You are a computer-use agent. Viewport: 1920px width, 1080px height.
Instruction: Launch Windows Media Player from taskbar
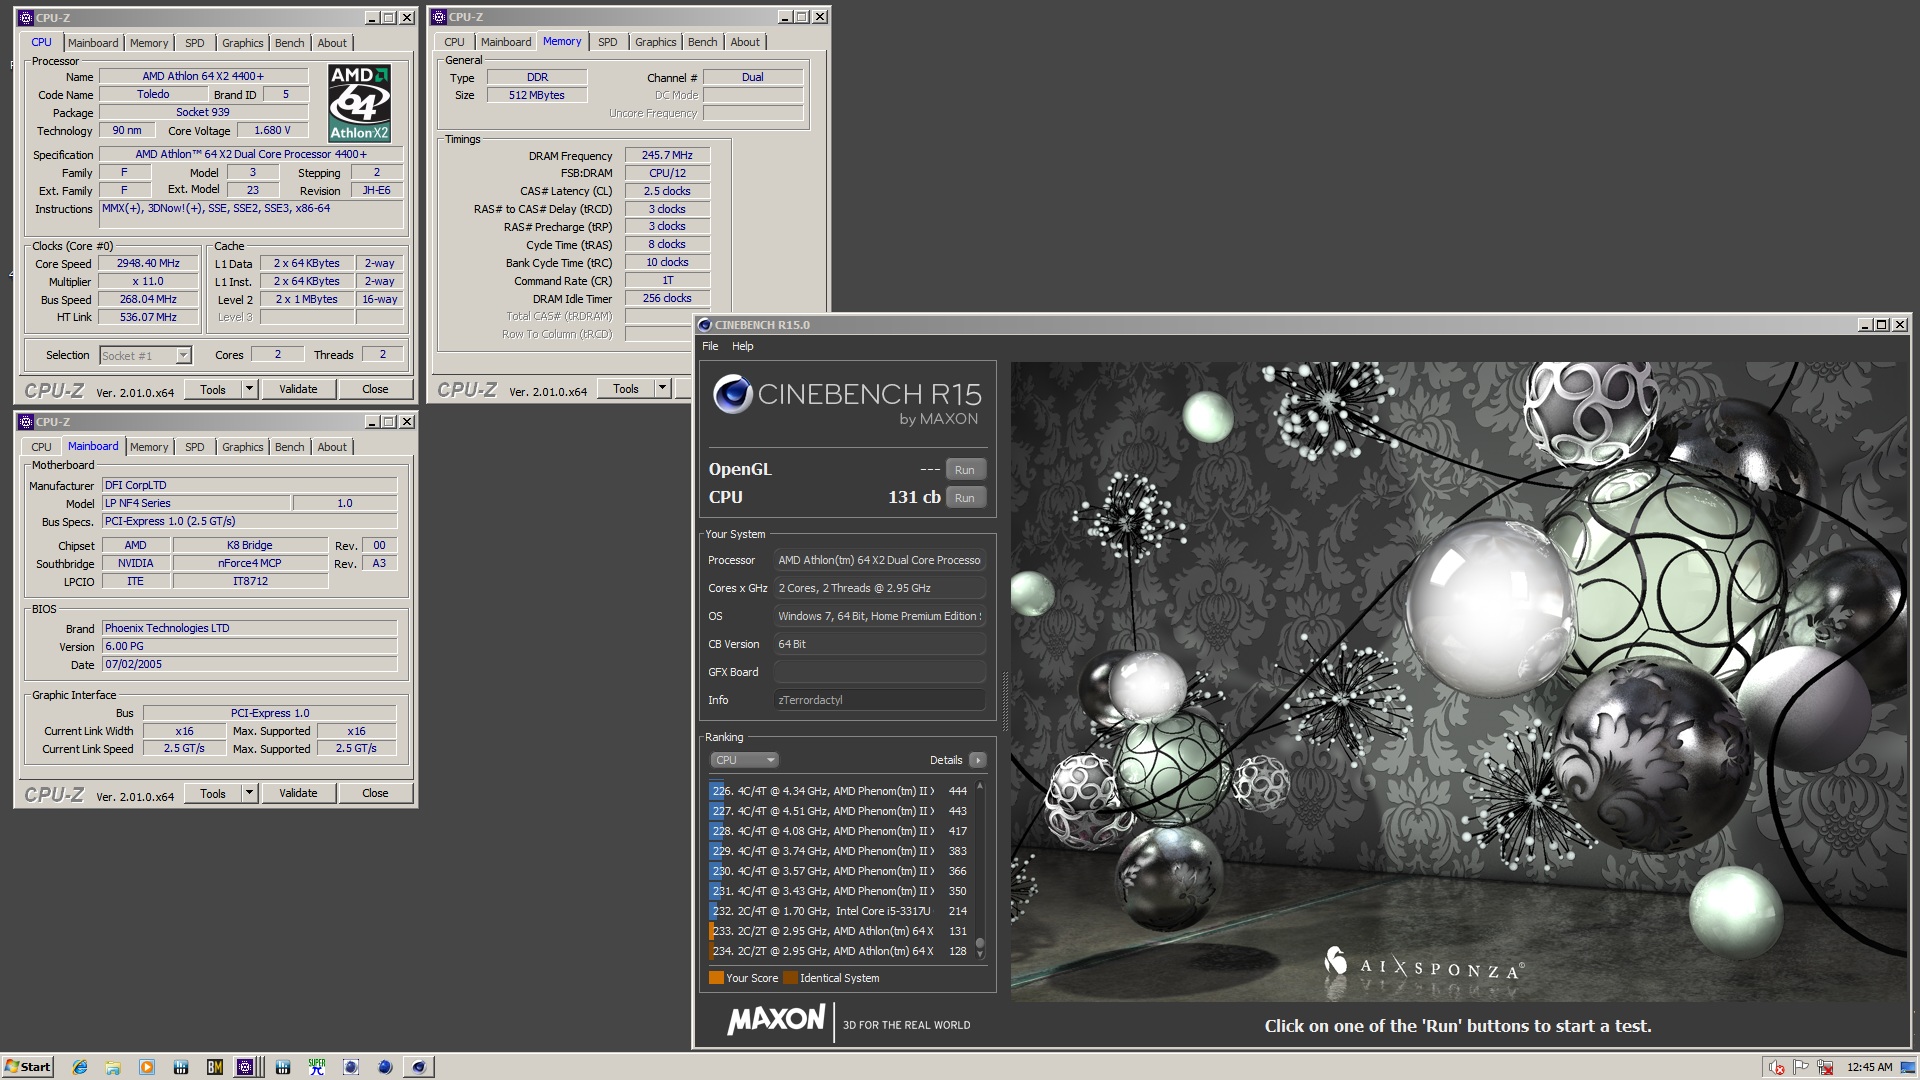pos(147,1067)
